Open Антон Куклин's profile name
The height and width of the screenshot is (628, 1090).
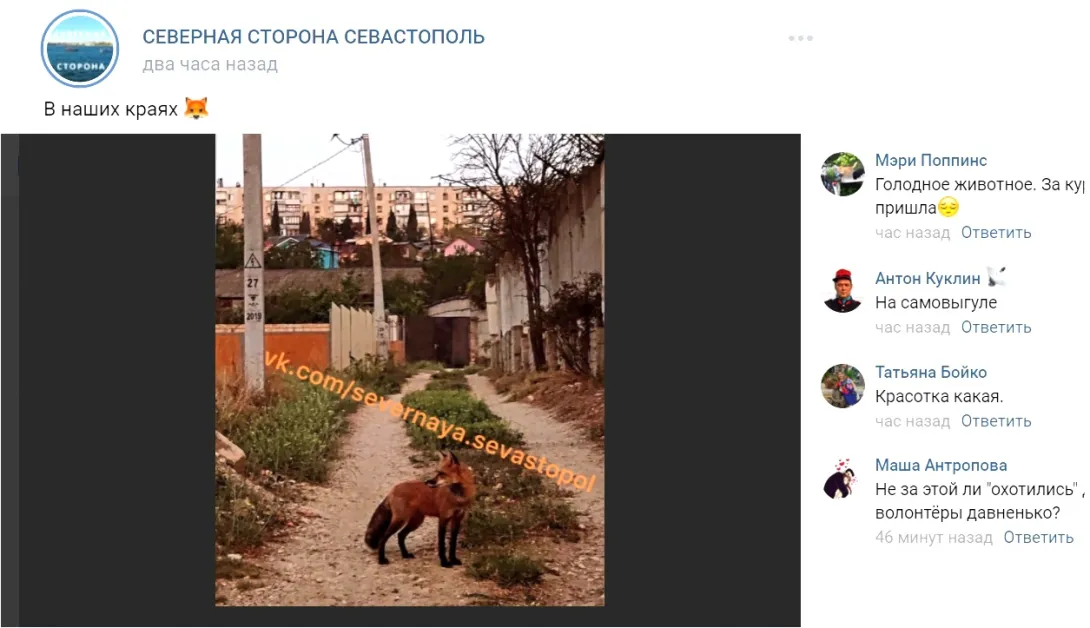927,278
